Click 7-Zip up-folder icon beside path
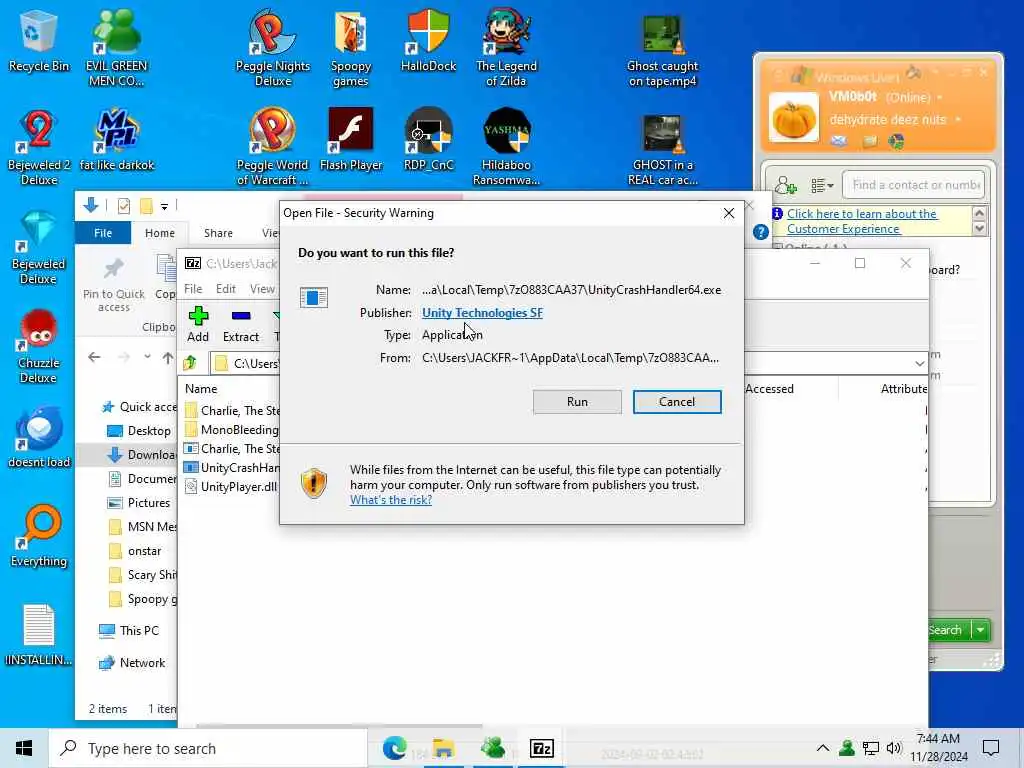This screenshot has width=1024, height=768. 190,363
